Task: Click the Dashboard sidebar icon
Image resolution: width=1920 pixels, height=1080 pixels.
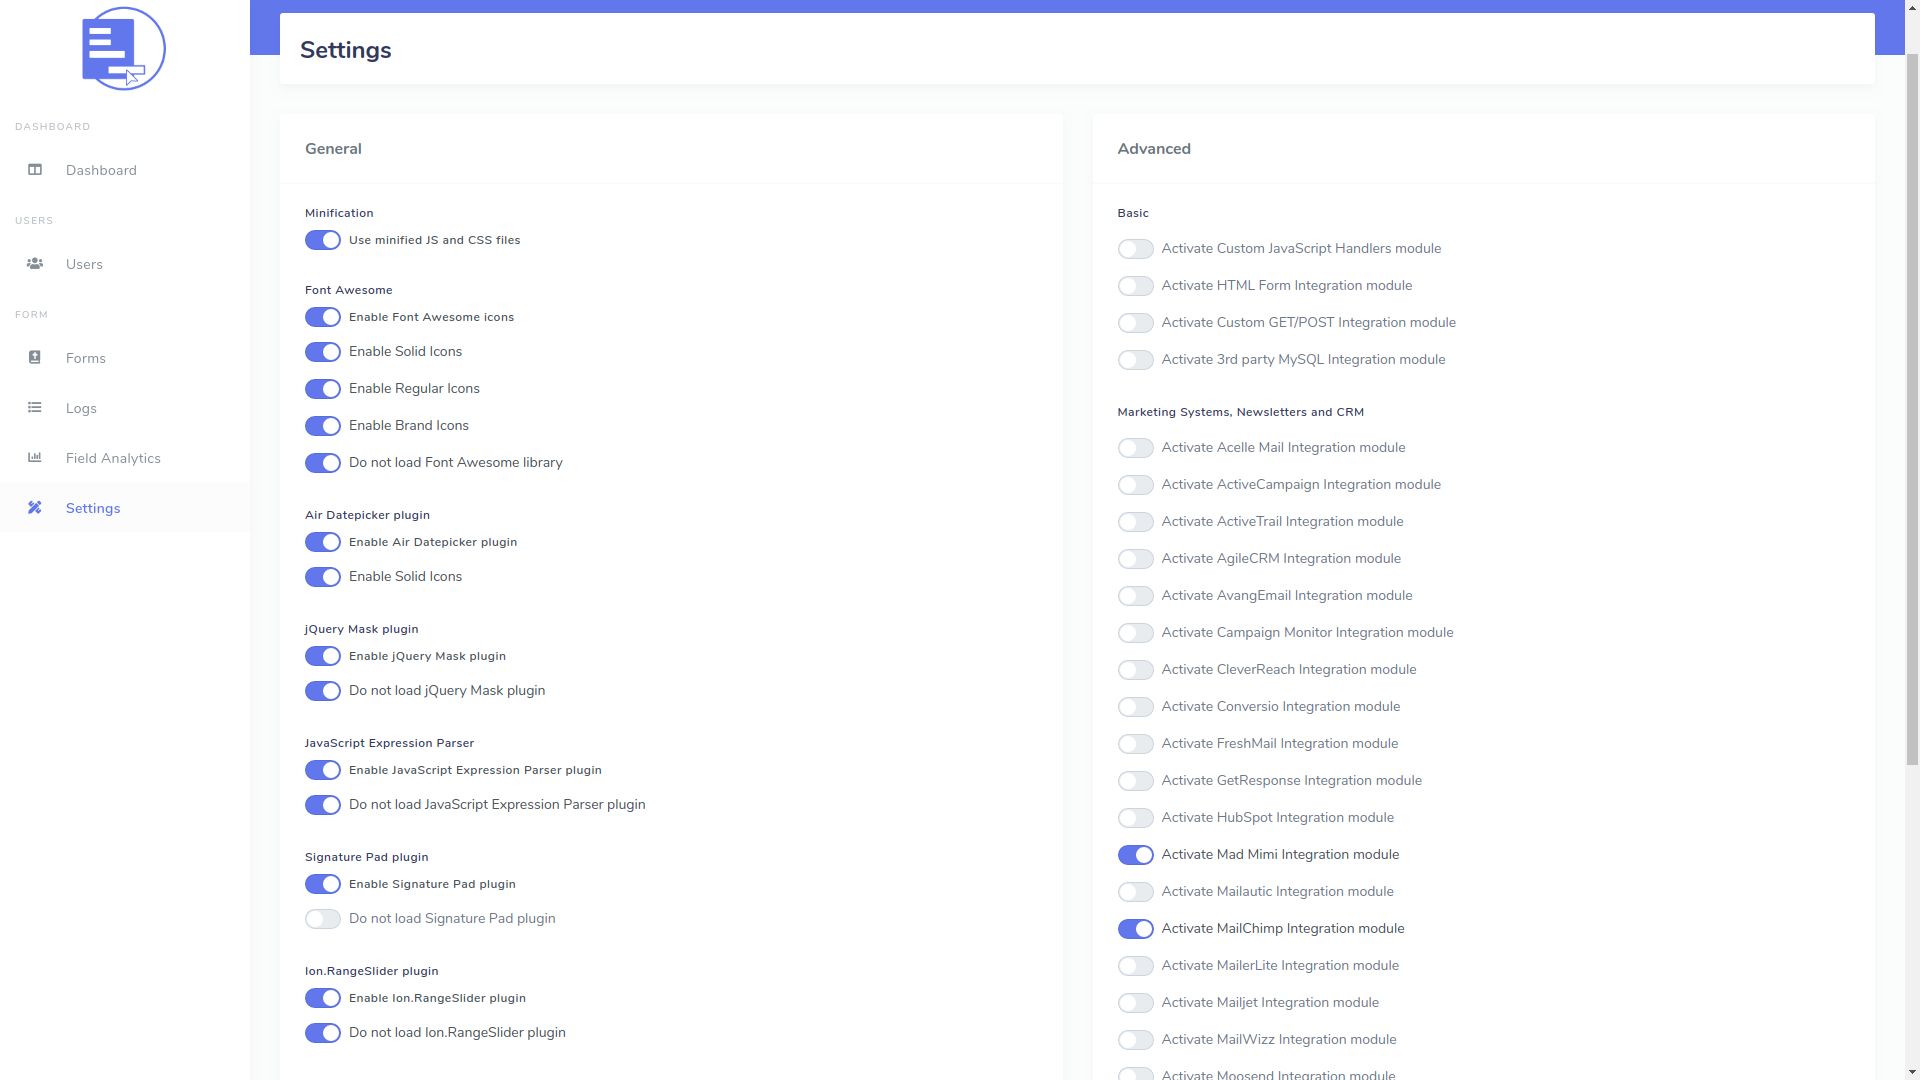Action: (35, 170)
